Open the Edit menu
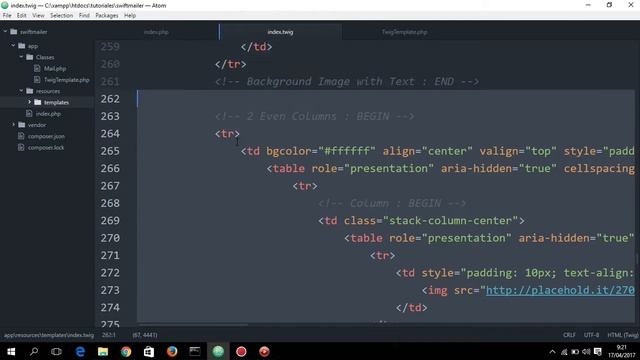The width and height of the screenshot is (640, 360). 22,16
